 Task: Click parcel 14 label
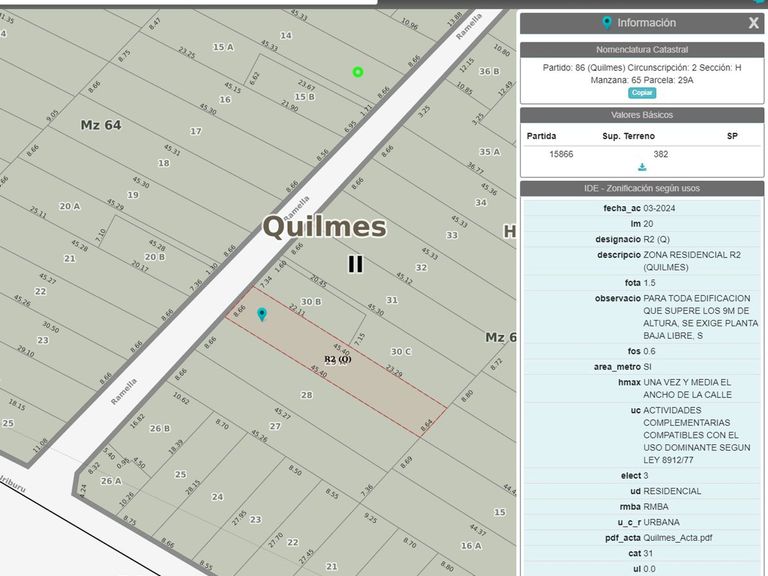[x=286, y=35]
